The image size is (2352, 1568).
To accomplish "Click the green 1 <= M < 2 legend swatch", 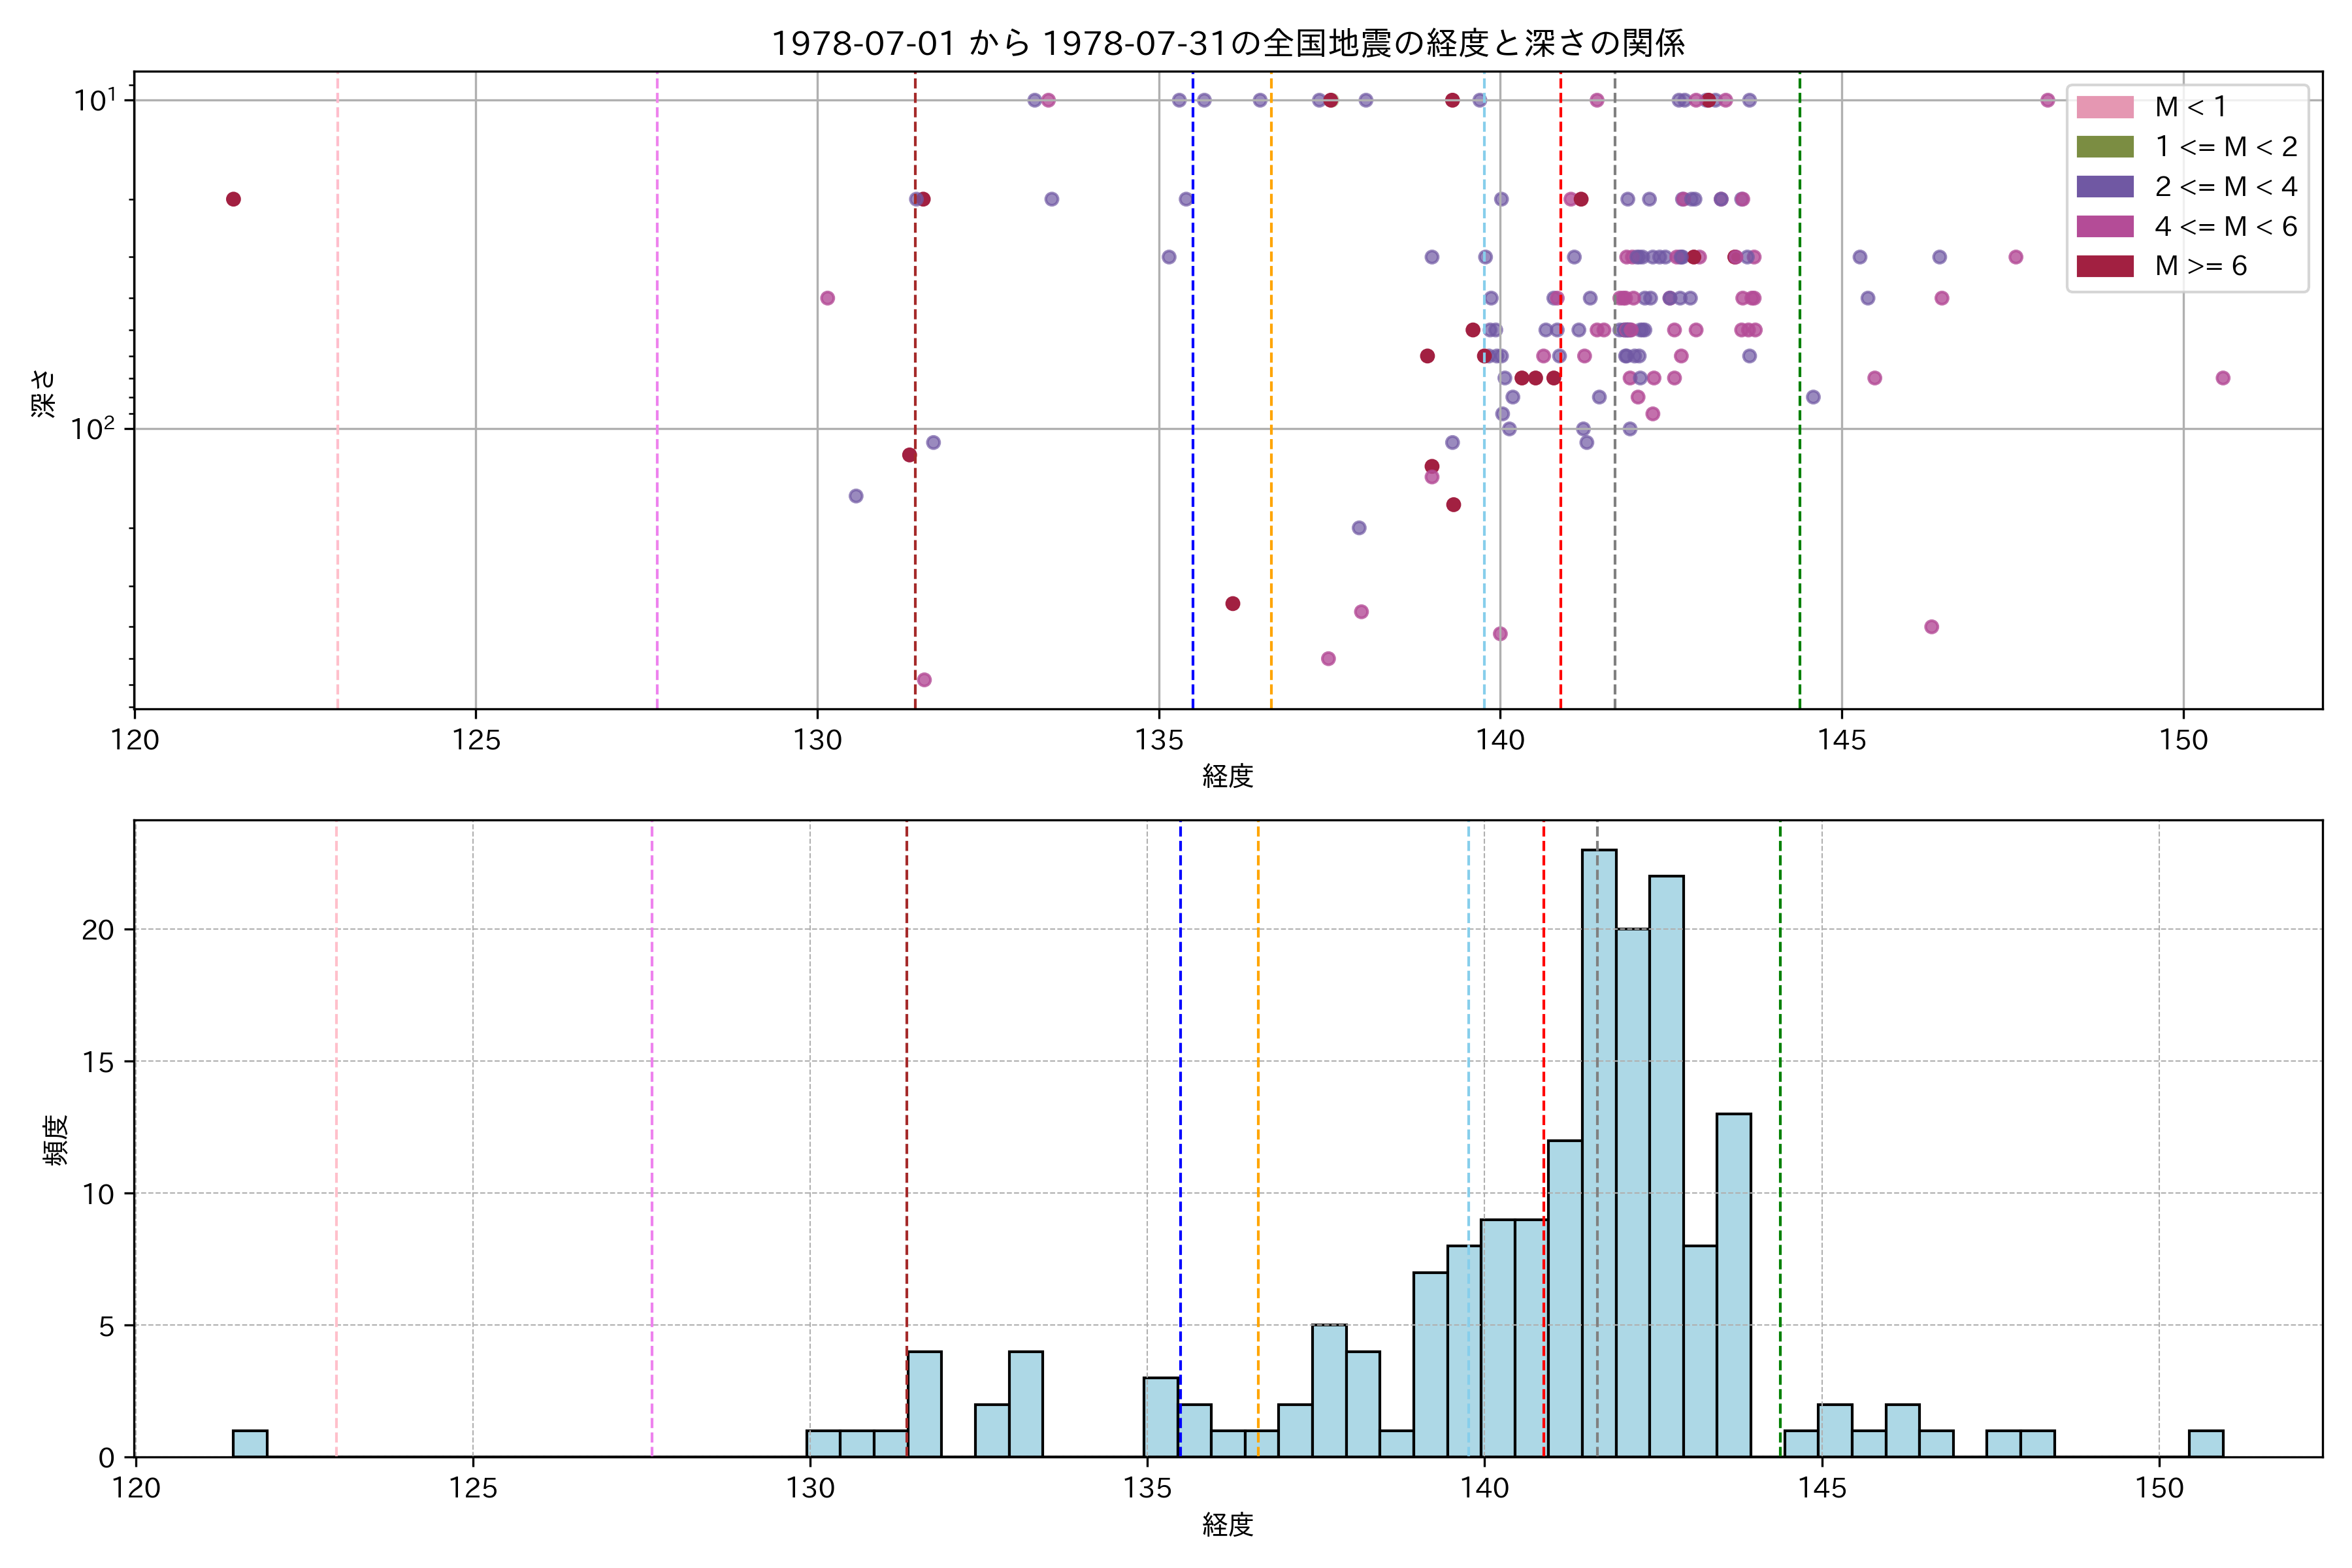I will [x=2104, y=147].
